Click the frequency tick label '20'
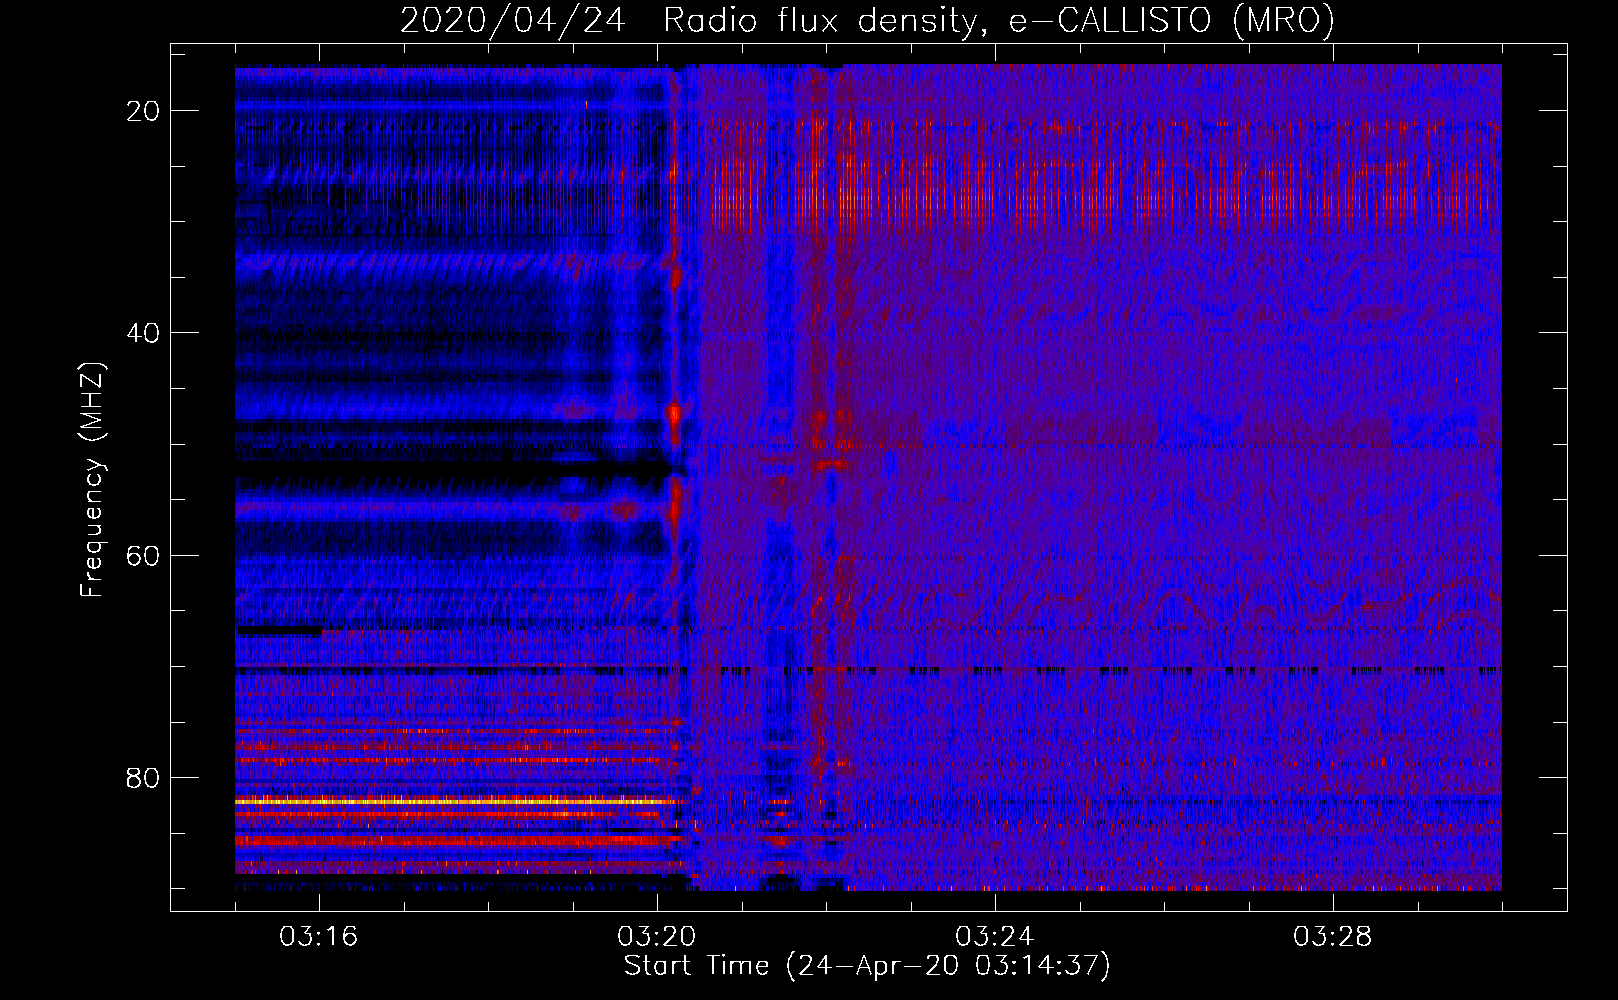Viewport: 1618px width, 1000px height. [x=144, y=111]
